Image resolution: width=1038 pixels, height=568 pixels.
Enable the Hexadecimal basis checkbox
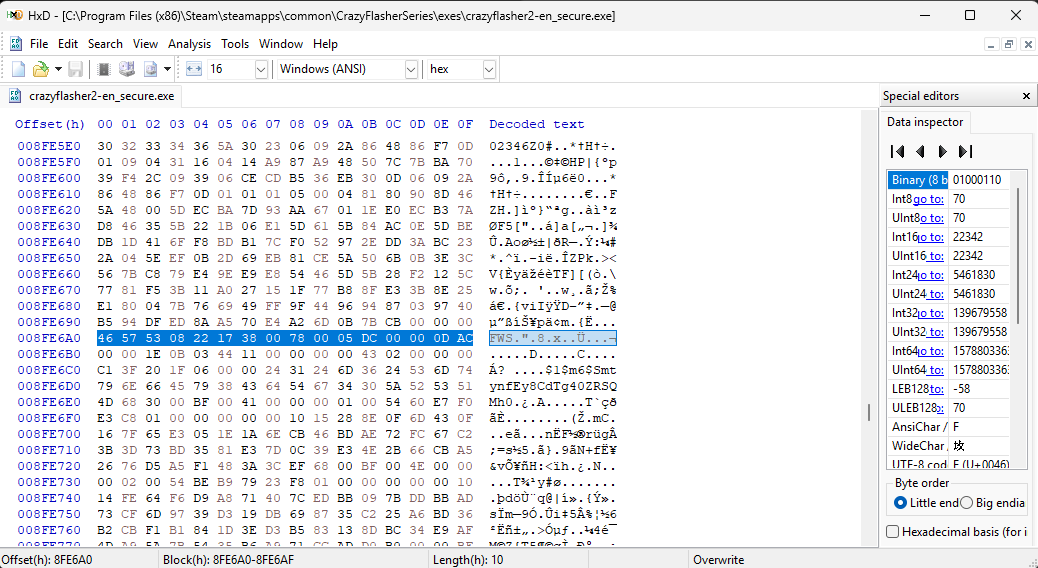click(x=893, y=532)
